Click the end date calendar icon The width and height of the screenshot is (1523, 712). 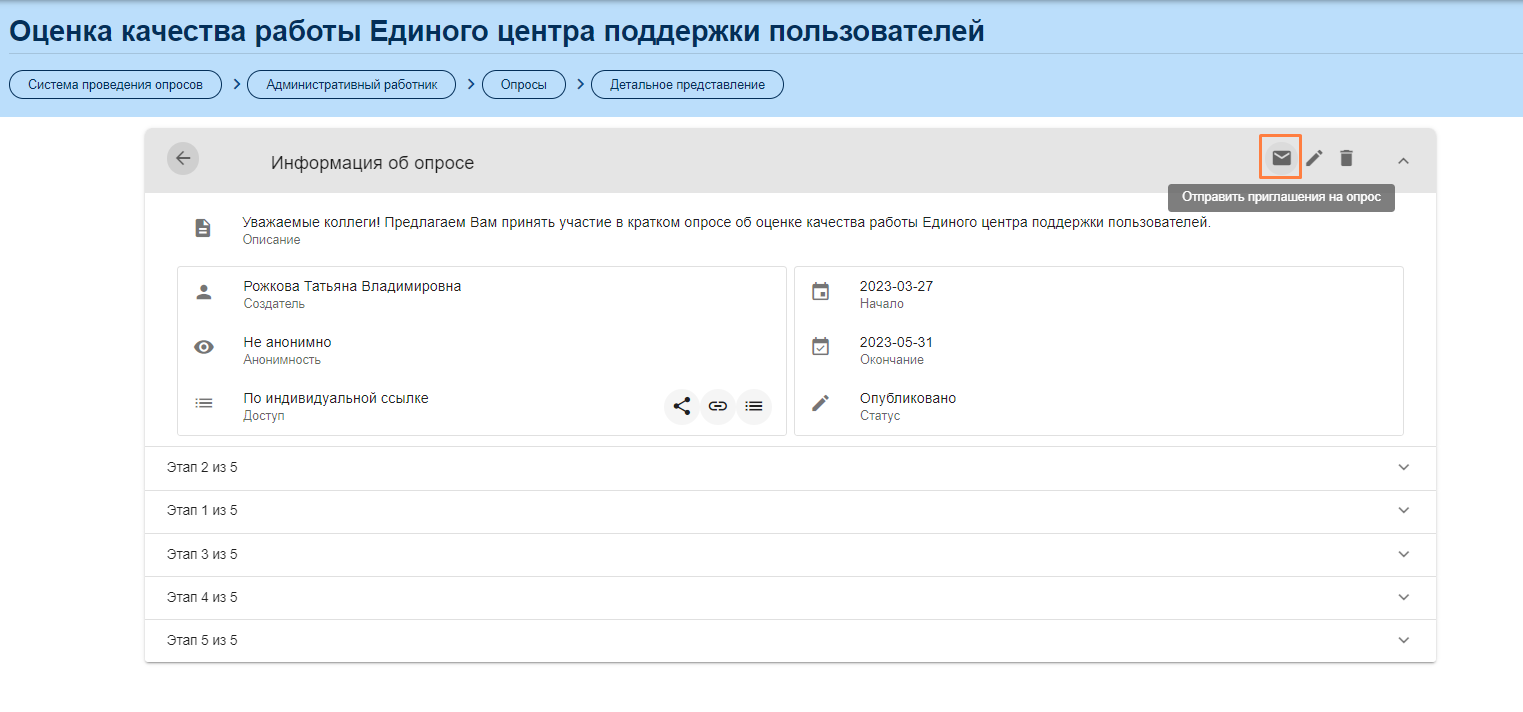pos(820,347)
